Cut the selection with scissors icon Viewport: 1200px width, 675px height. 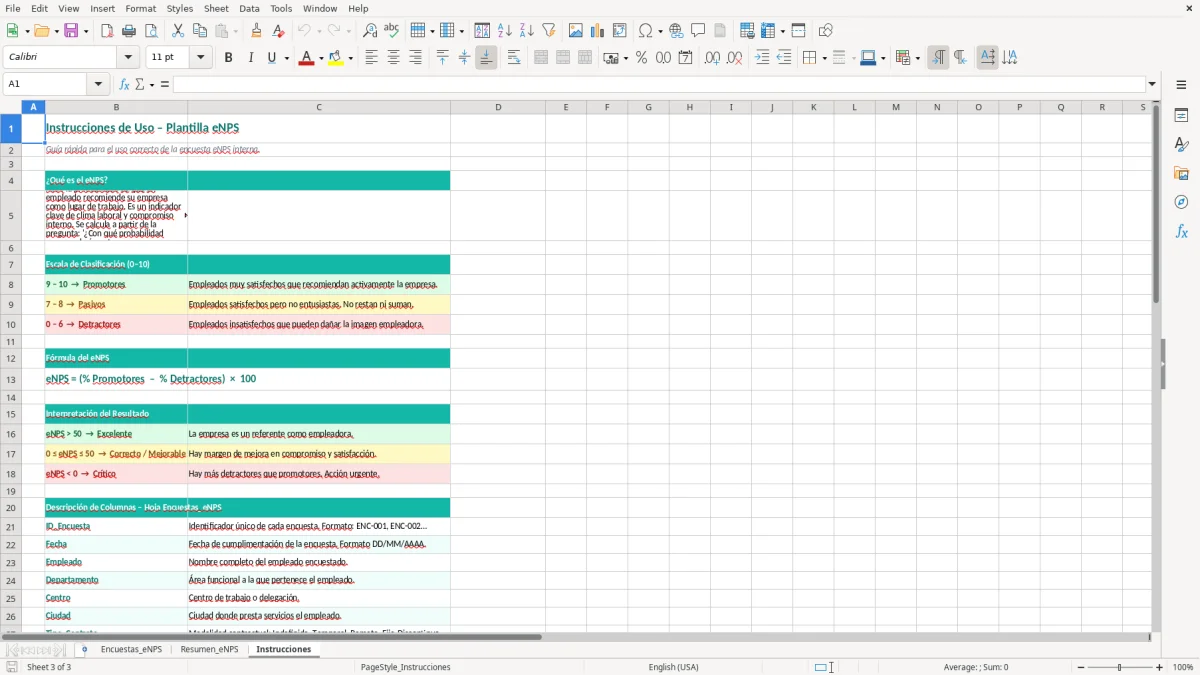coord(178,31)
